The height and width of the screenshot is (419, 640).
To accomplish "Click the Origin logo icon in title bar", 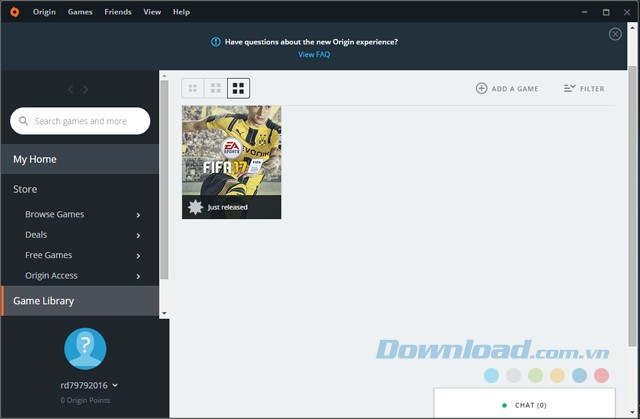I will click(x=12, y=12).
